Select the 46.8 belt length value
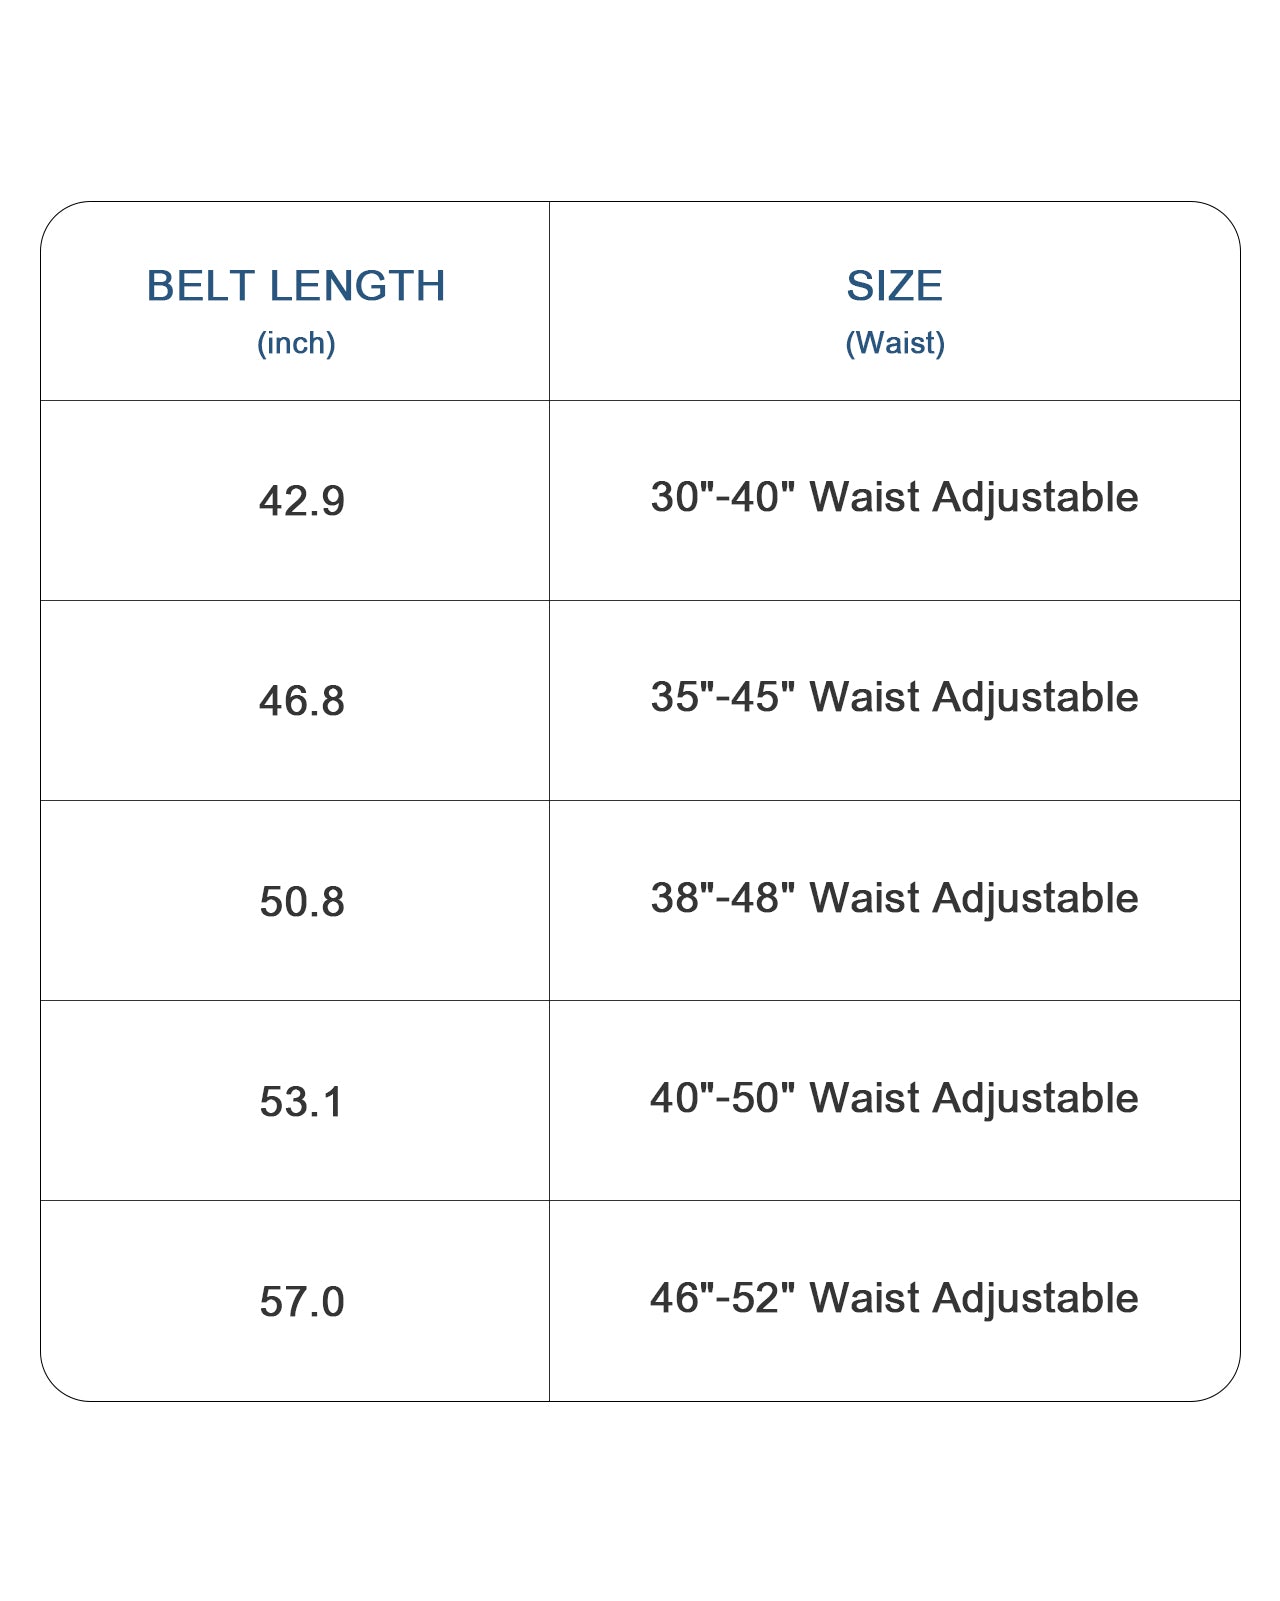Viewport: 1280px width, 1601px height. click(301, 701)
